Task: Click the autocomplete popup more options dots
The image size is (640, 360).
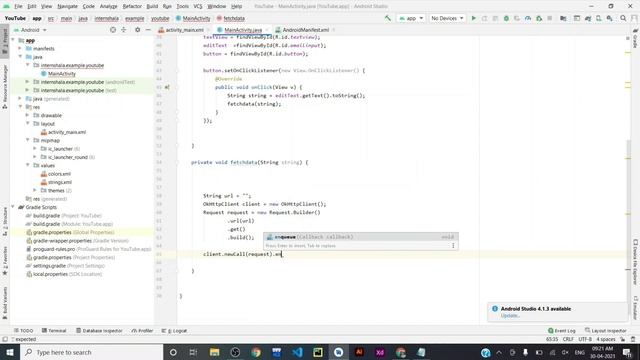Action: pyautogui.click(x=453, y=245)
